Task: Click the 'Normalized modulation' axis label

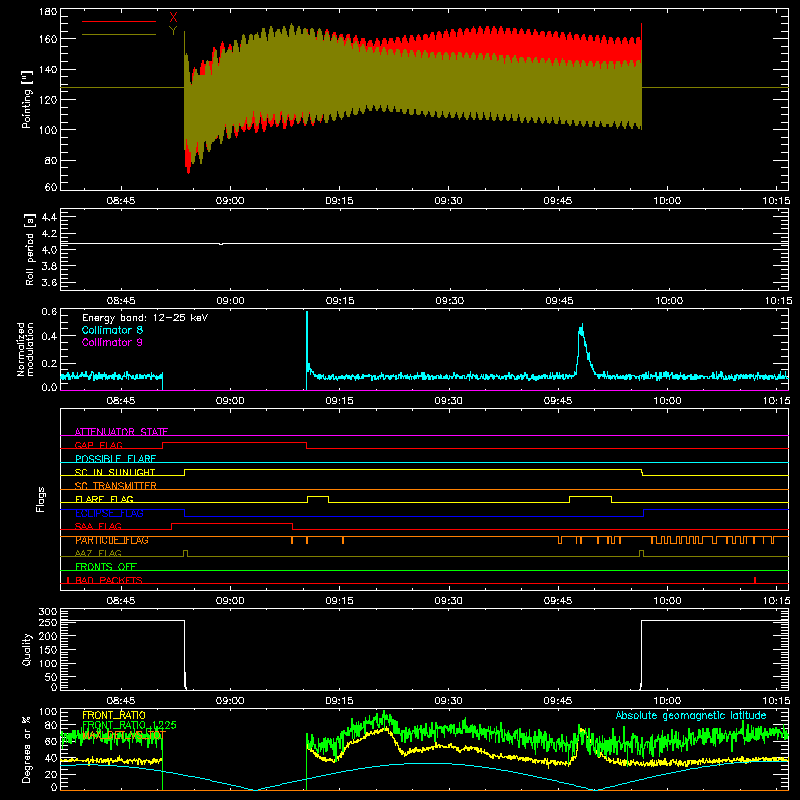Action: point(25,349)
